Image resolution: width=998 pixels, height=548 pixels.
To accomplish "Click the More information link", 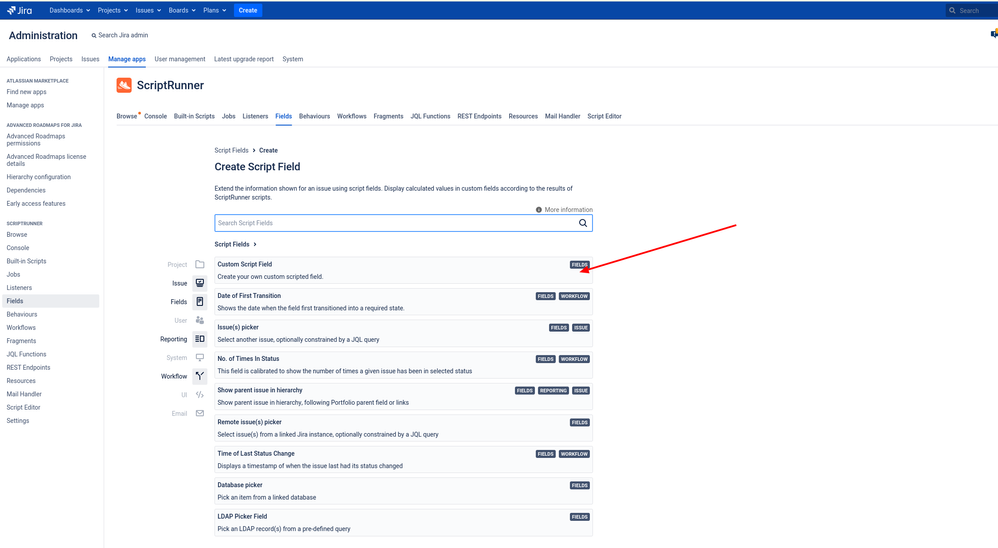I will click(568, 209).
